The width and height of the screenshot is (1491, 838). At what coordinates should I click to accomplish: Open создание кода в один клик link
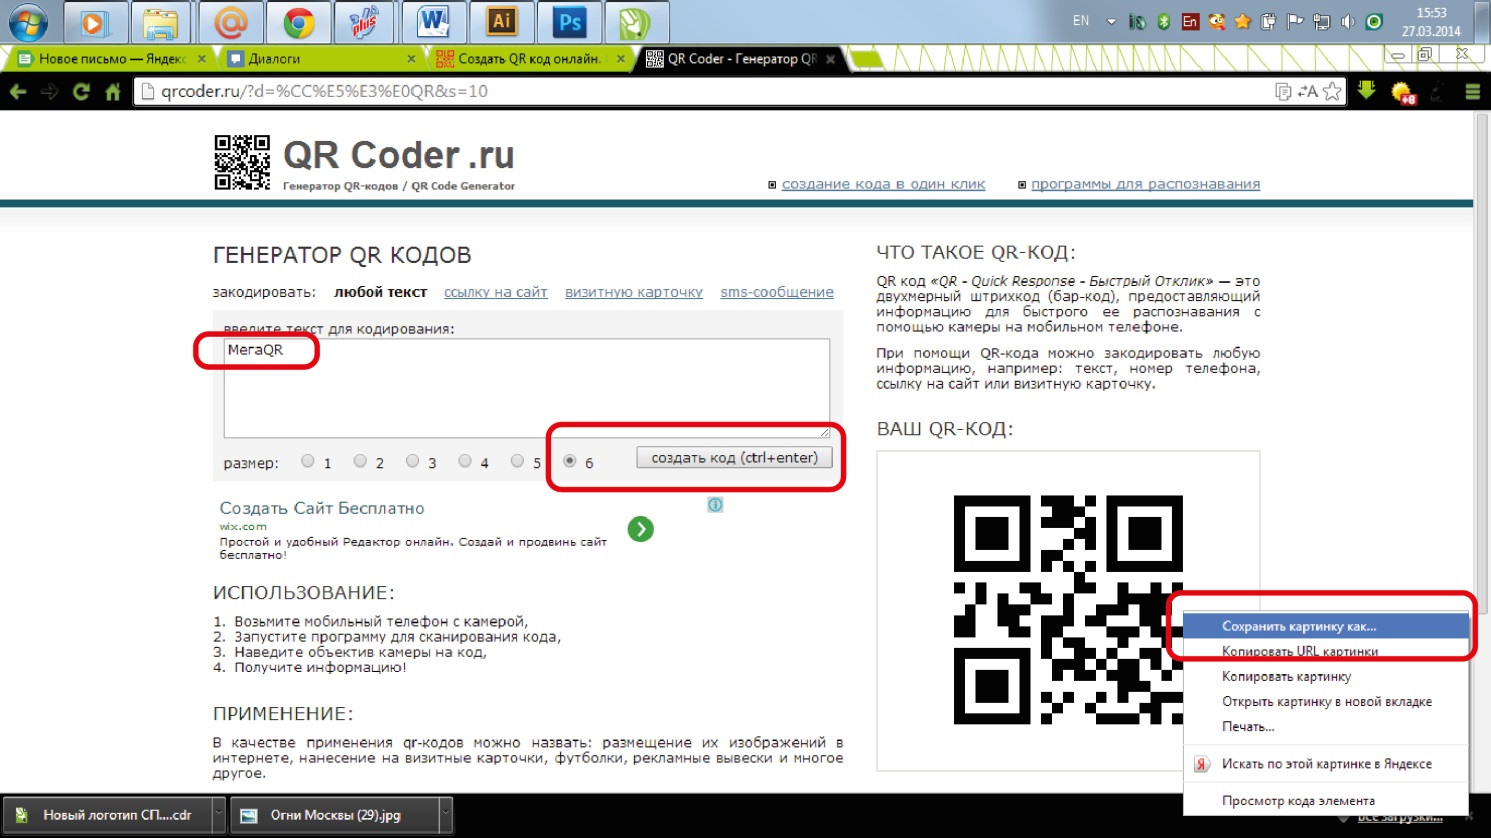pos(883,184)
